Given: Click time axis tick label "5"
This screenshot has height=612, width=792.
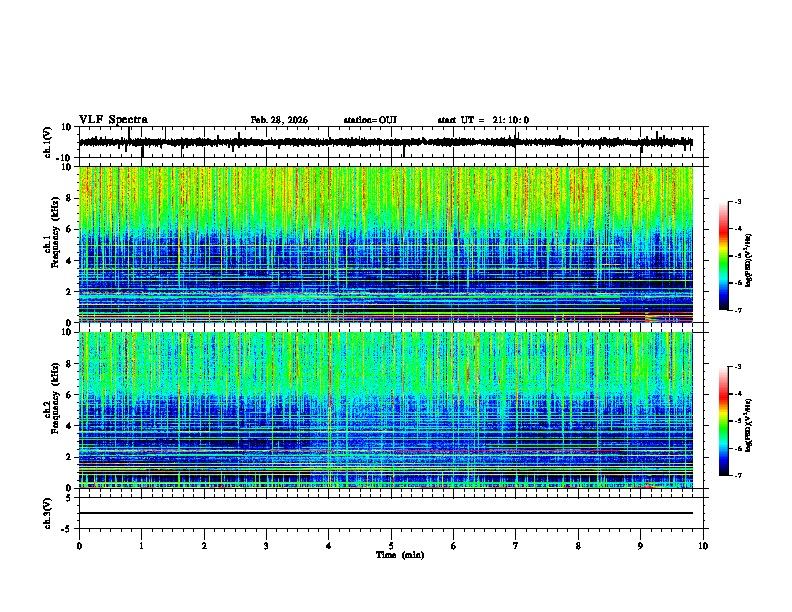Looking at the screenshot, I should coord(391,546).
